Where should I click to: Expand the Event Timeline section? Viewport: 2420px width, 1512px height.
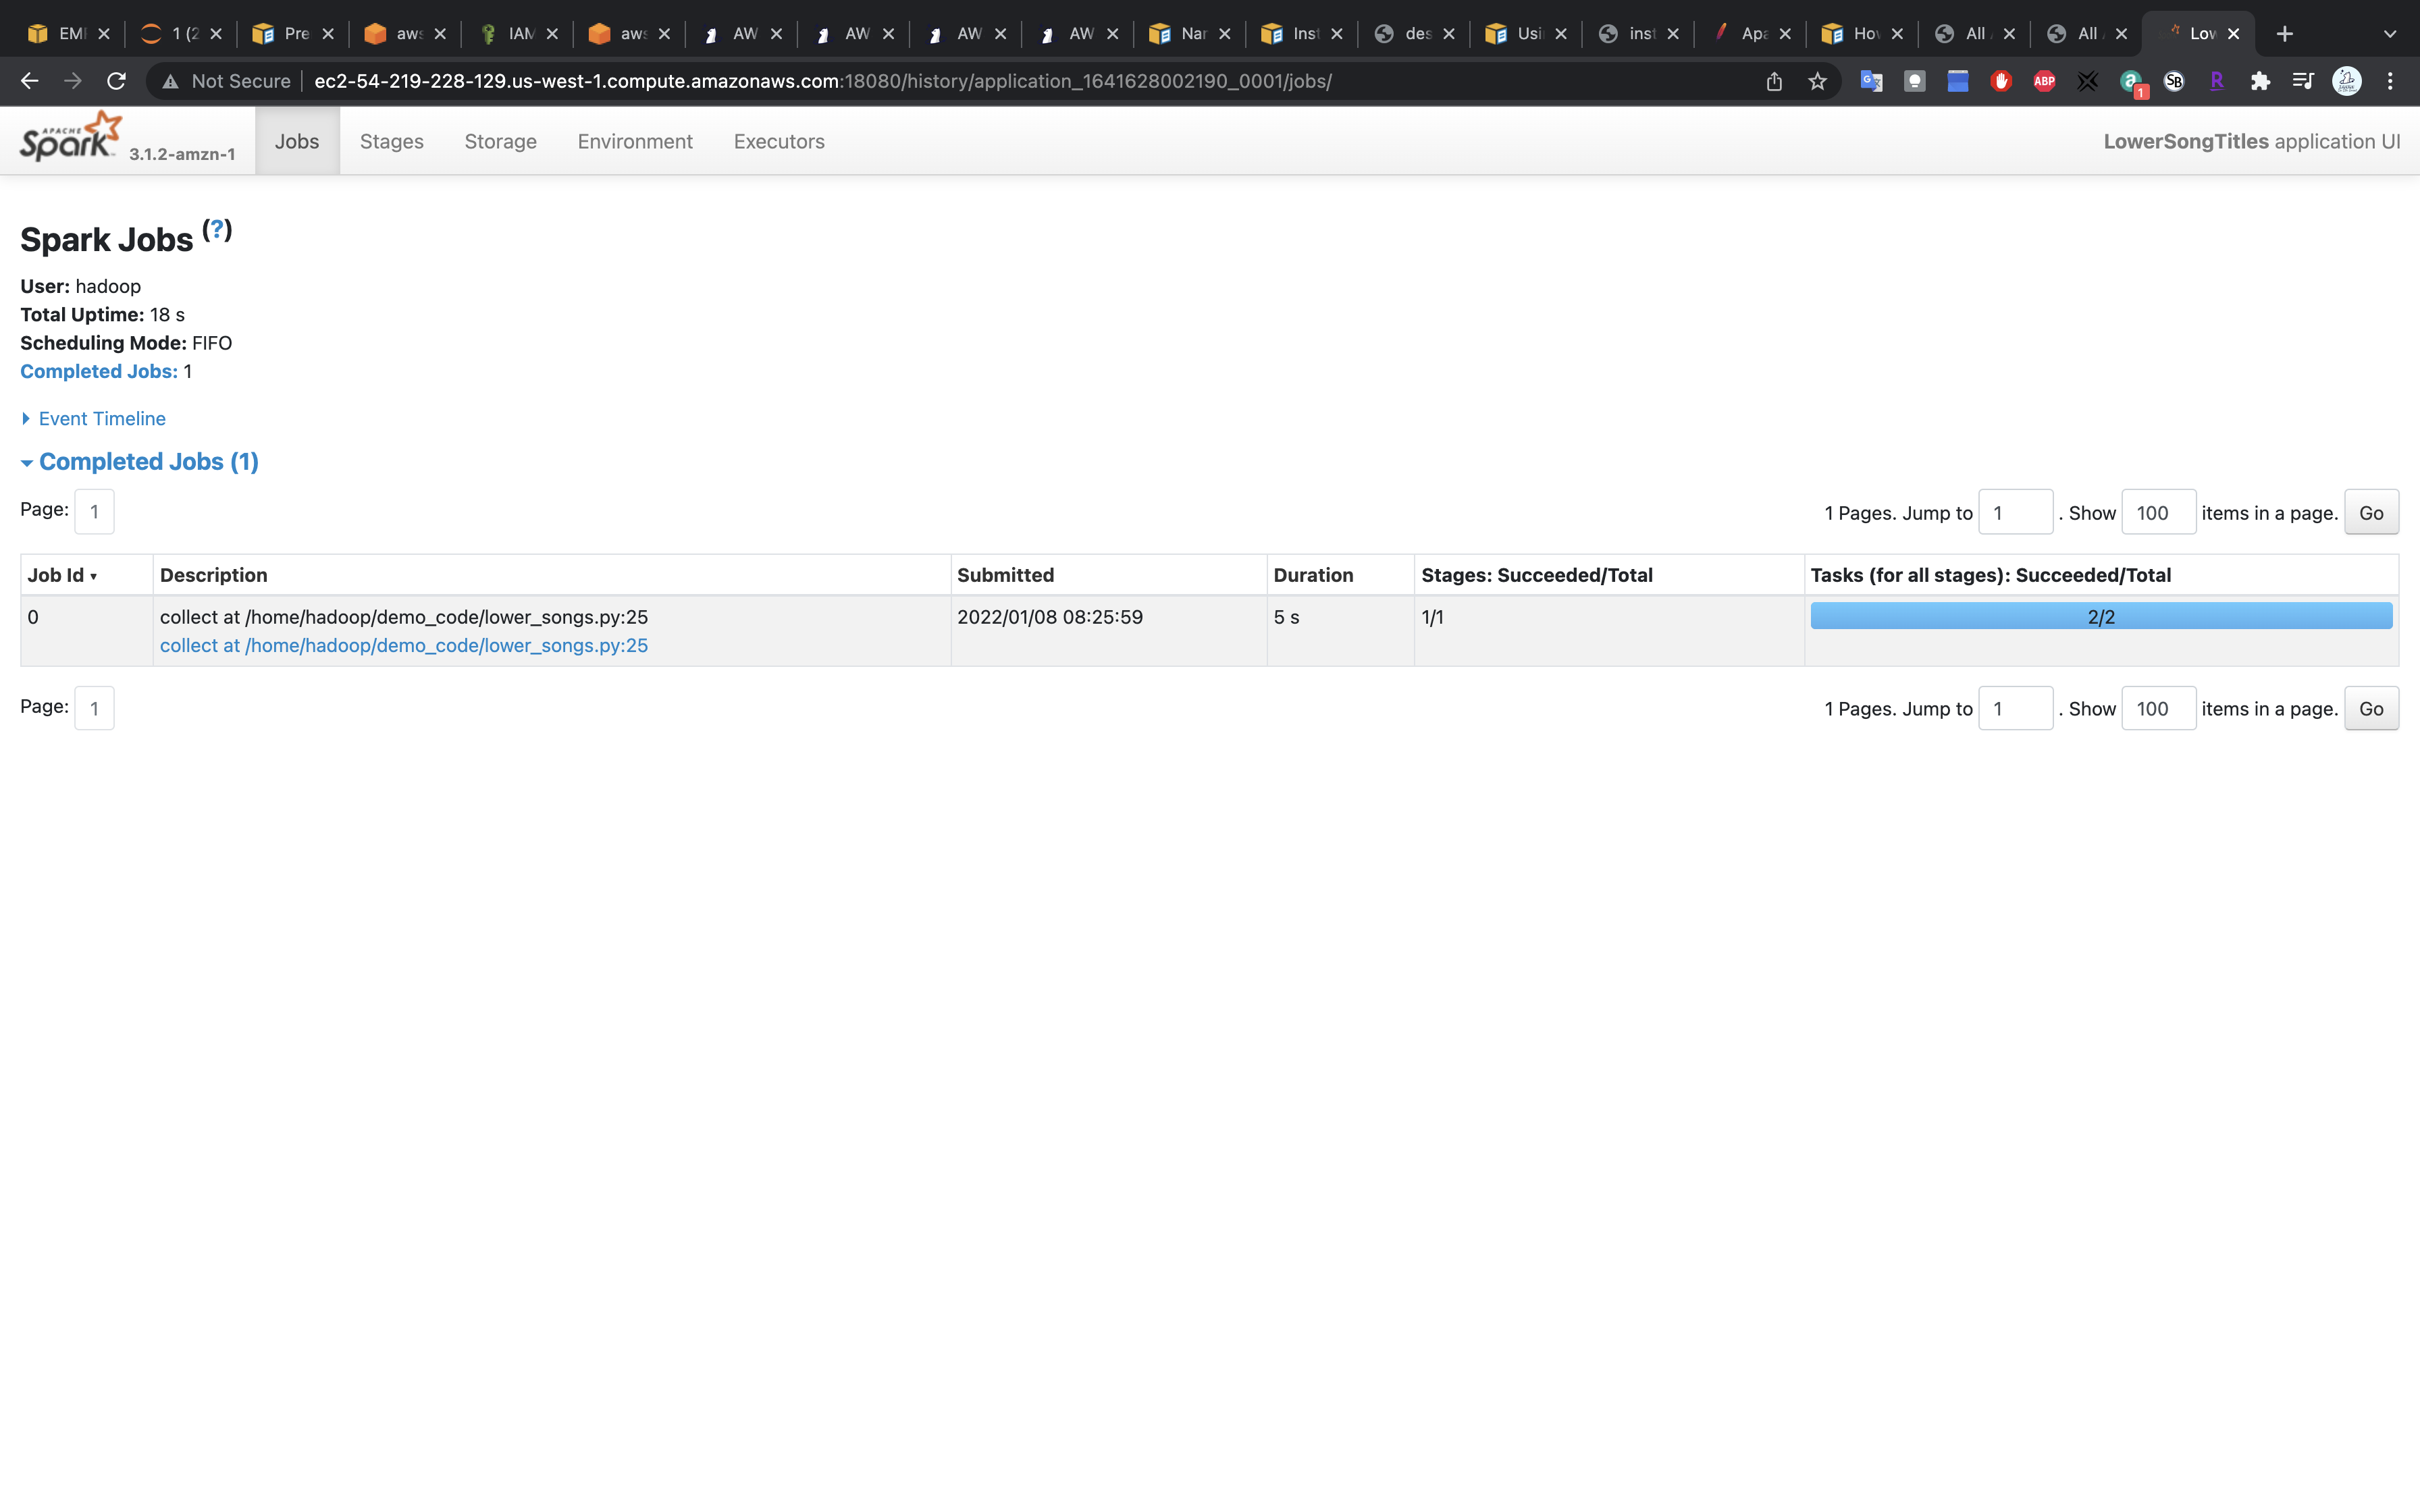(x=101, y=419)
